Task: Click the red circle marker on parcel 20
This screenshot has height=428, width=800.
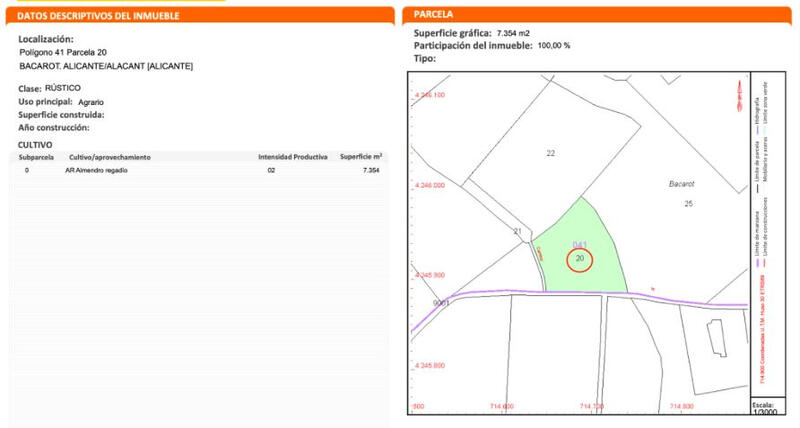Action: pos(580,259)
